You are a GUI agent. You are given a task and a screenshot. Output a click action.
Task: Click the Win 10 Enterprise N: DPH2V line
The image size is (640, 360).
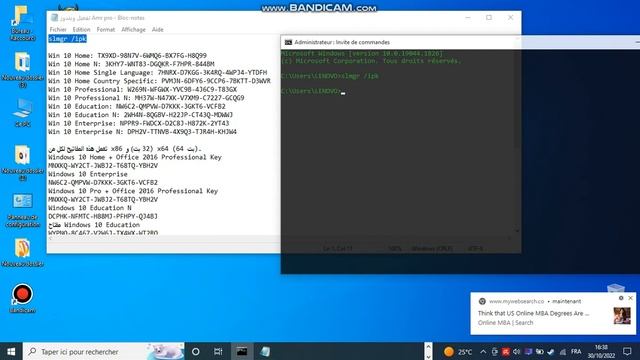coord(142,132)
